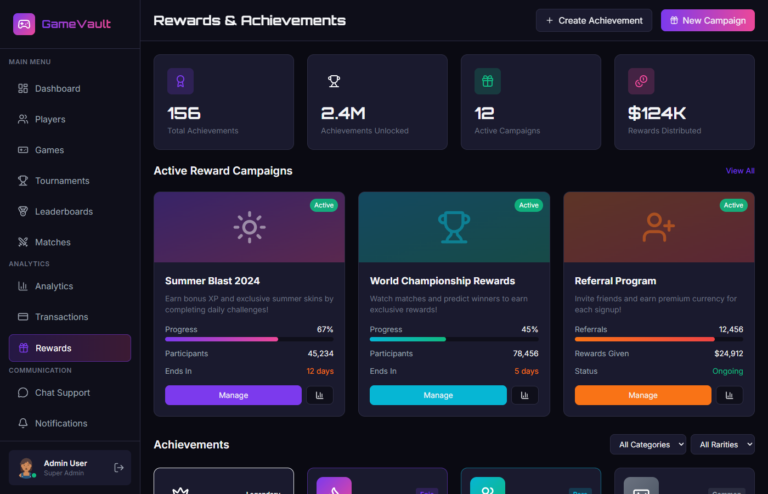Click the Dashboard grid icon
The image size is (768, 494).
click(x=23, y=89)
